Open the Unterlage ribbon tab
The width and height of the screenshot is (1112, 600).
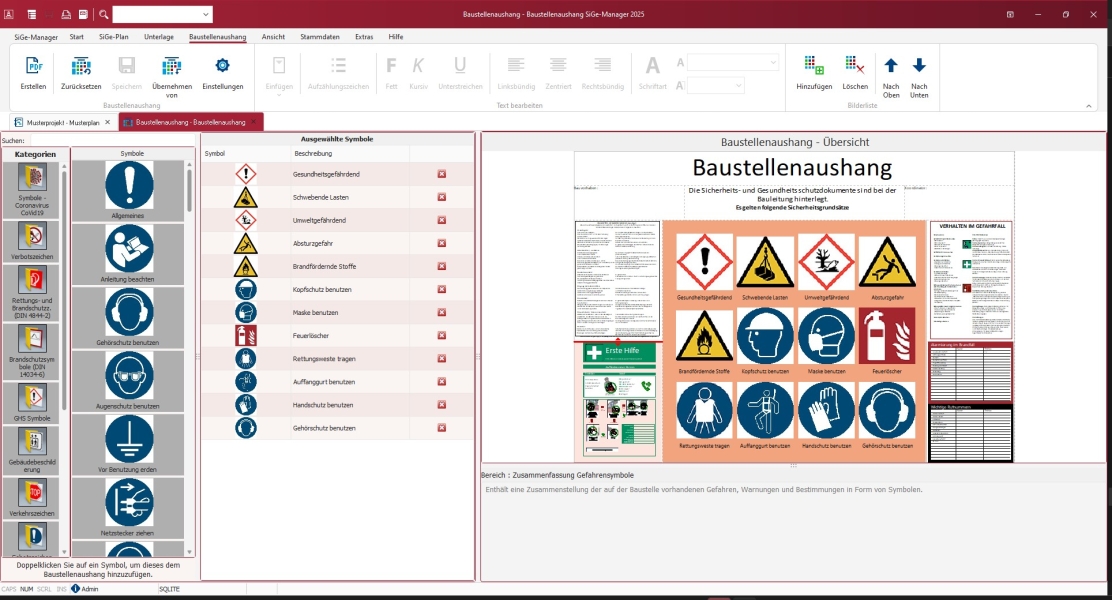click(159, 37)
